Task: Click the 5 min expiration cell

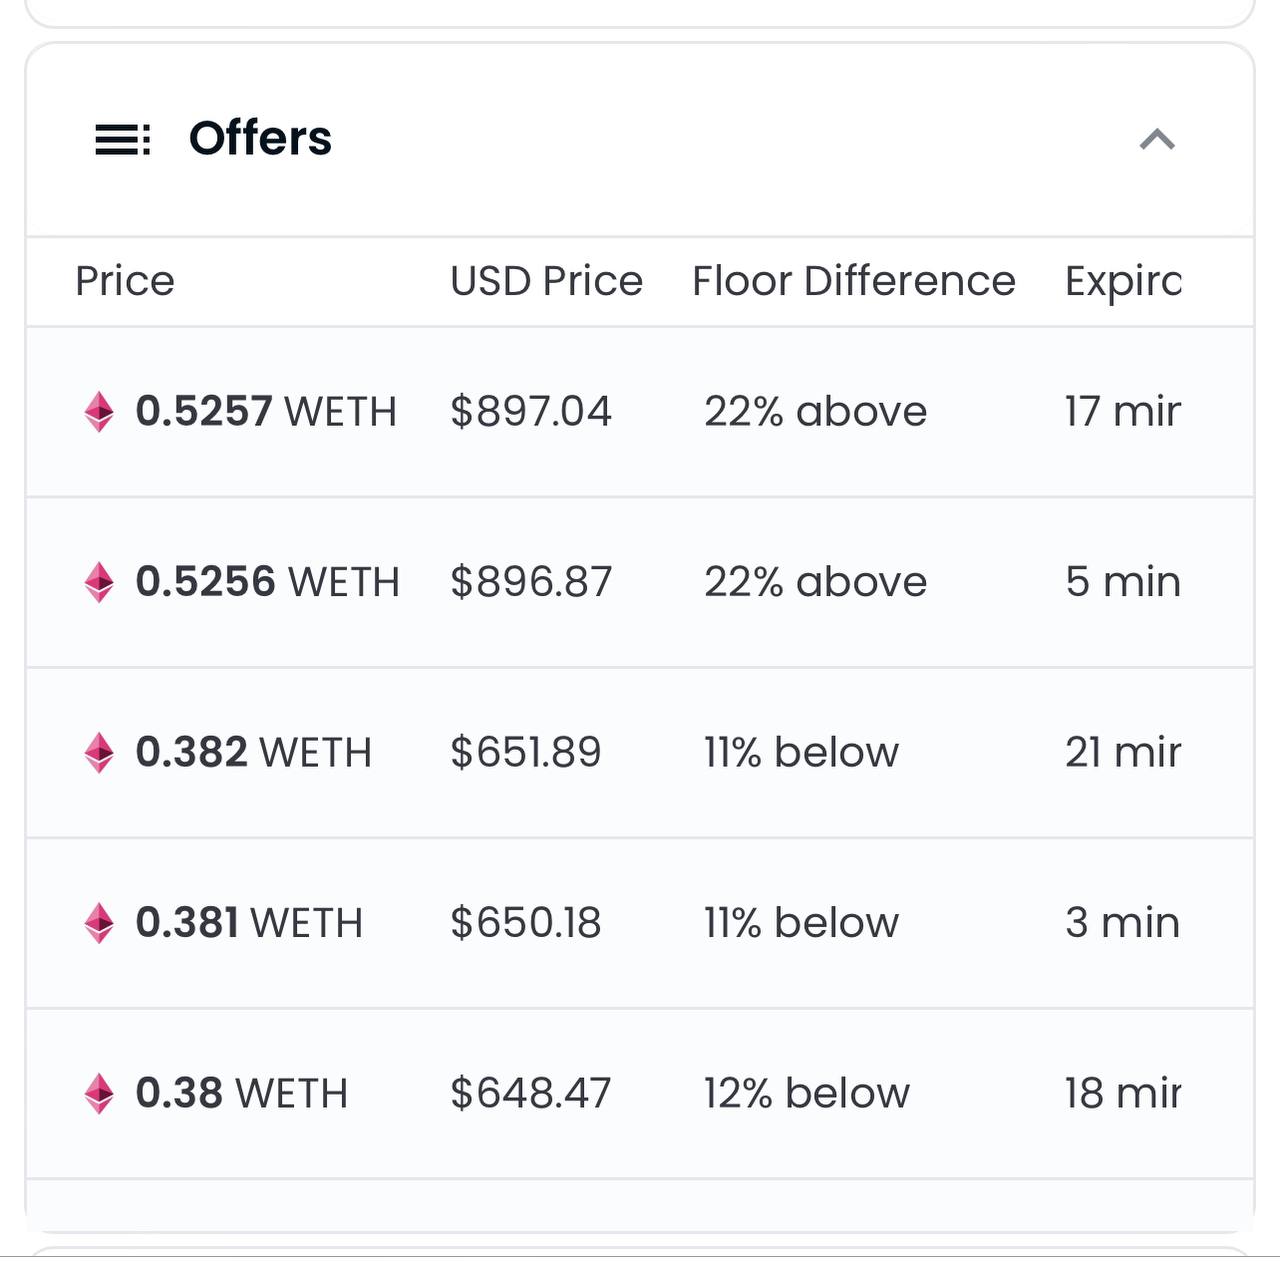Action: pyautogui.click(x=1123, y=582)
